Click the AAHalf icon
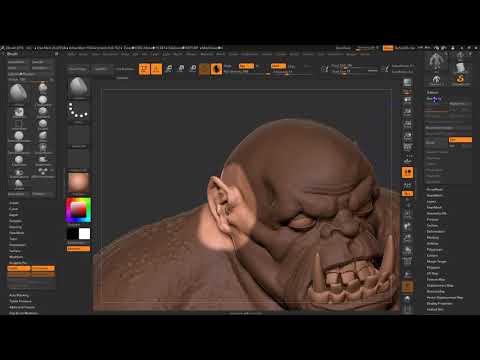The width and height of the screenshot is (480, 360). tap(407, 136)
